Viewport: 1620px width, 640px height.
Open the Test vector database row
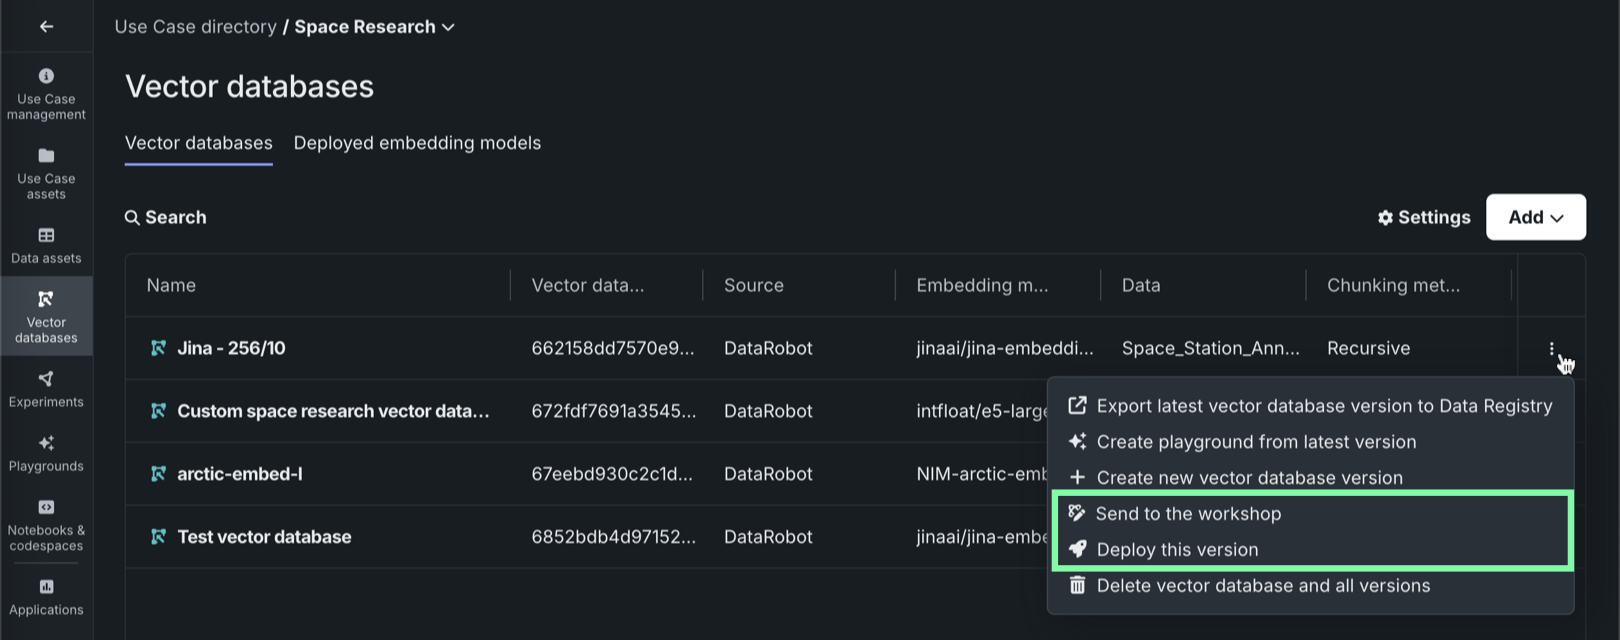tap(264, 537)
